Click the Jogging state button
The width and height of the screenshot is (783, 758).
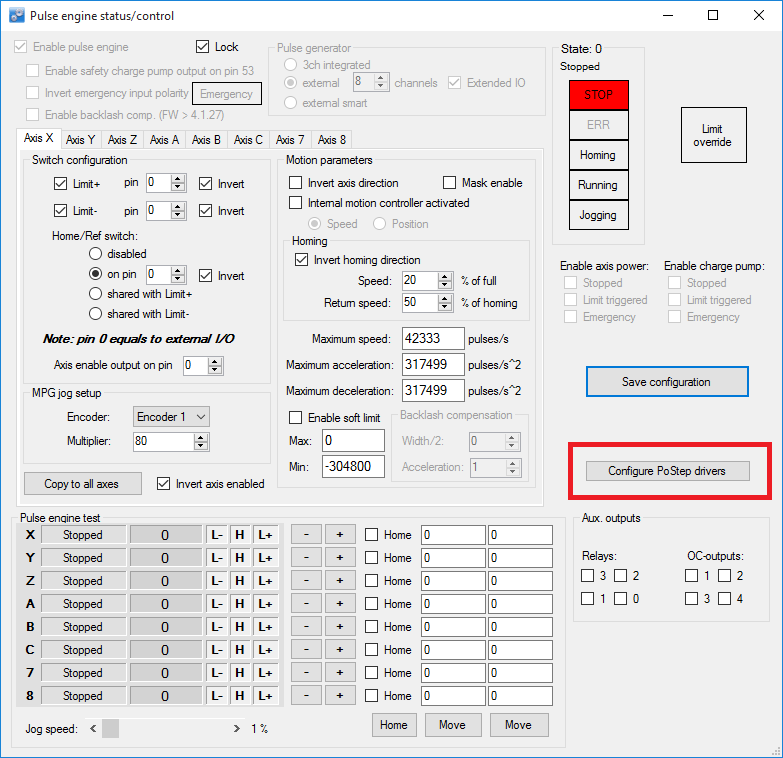(x=599, y=215)
